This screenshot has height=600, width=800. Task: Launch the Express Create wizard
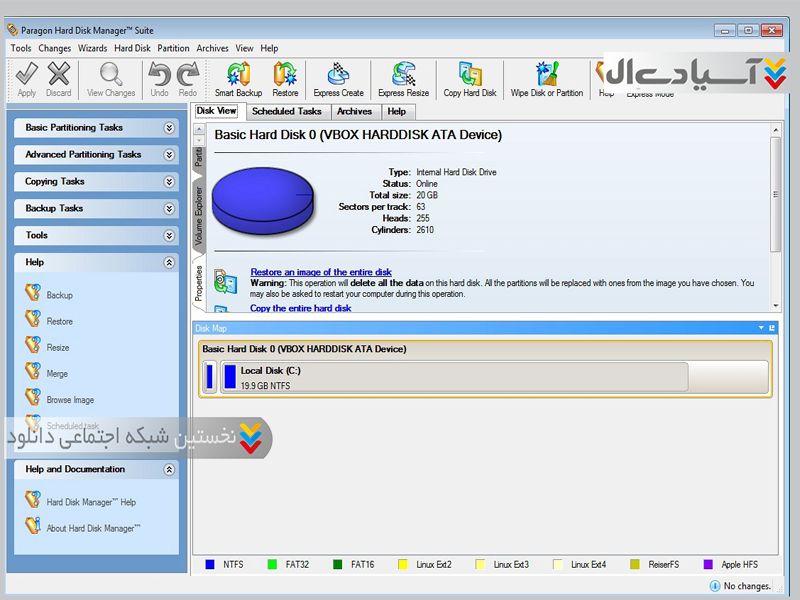click(x=338, y=77)
